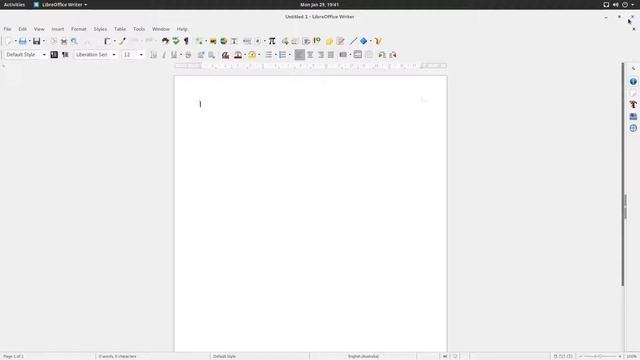This screenshot has height=360, width=640.
Task: Click the Strikethrough icon
Action: click(188, 55)
